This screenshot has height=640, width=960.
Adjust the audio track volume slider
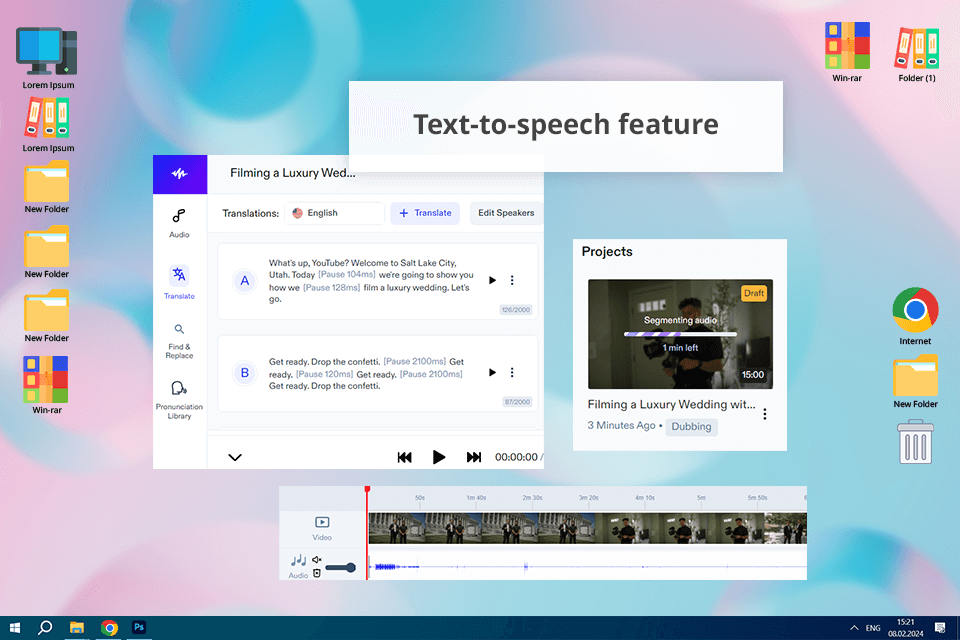point(340,568)
